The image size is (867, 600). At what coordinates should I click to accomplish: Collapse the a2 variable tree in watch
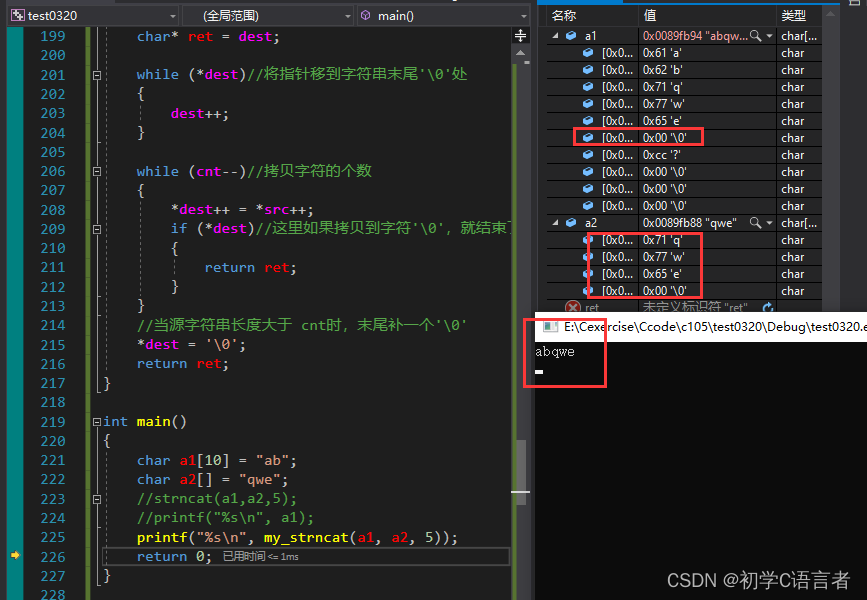pos(556,223)
